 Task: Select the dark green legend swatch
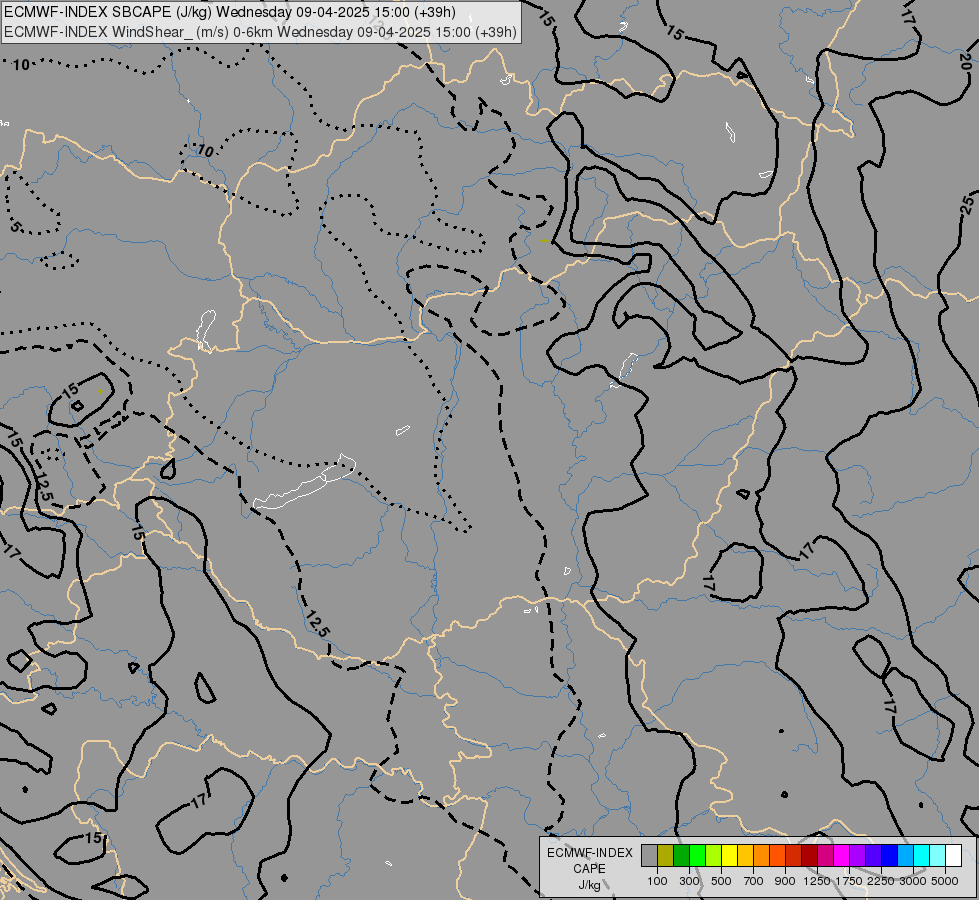click(x=681, y=855)
